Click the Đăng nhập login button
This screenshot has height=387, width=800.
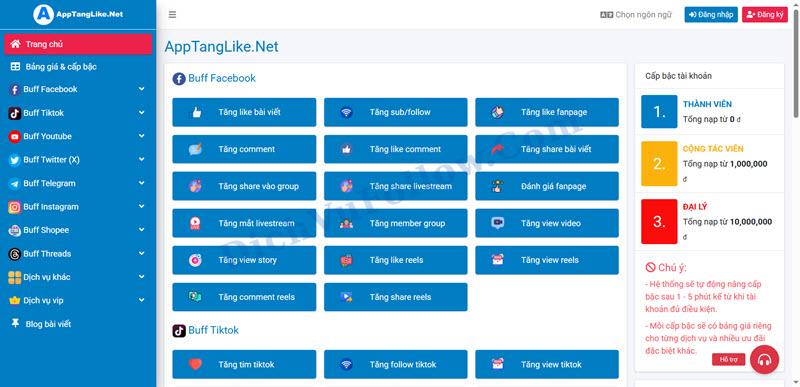711,15
